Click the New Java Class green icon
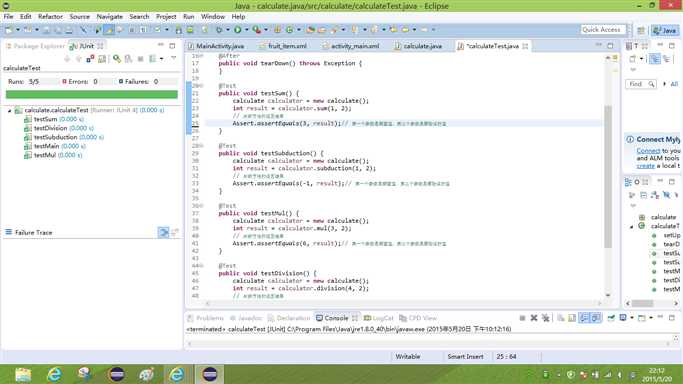683x384 pixels. click(290, 30)
